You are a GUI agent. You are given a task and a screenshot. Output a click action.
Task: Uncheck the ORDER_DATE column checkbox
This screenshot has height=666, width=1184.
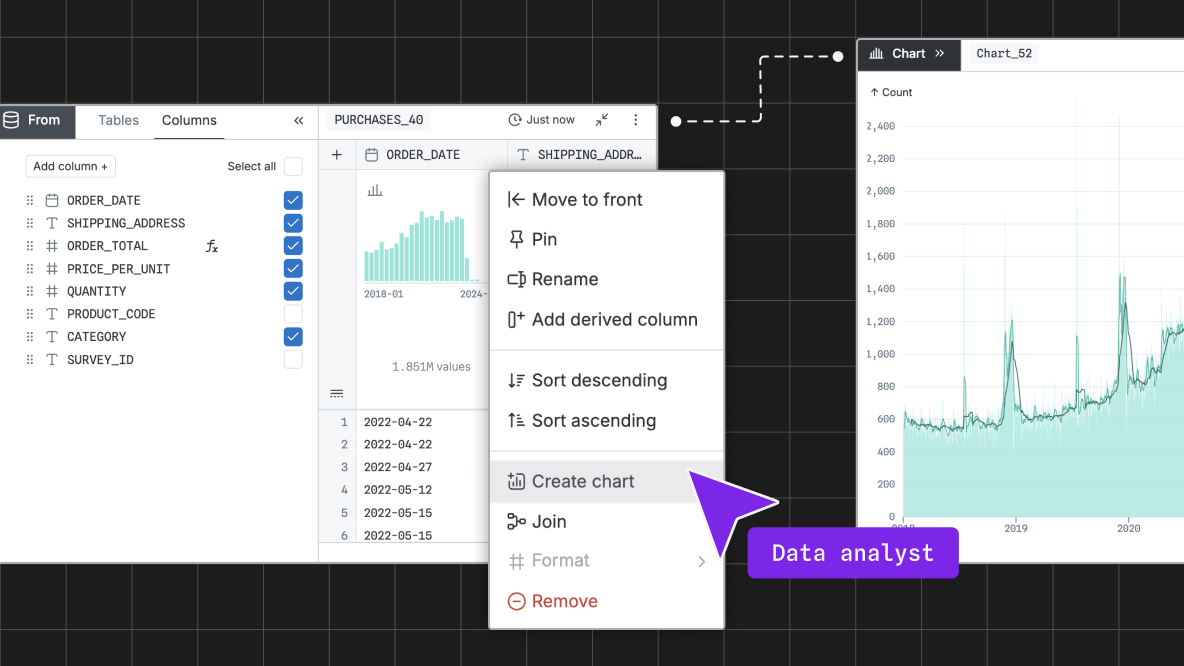tap(293, 200)
